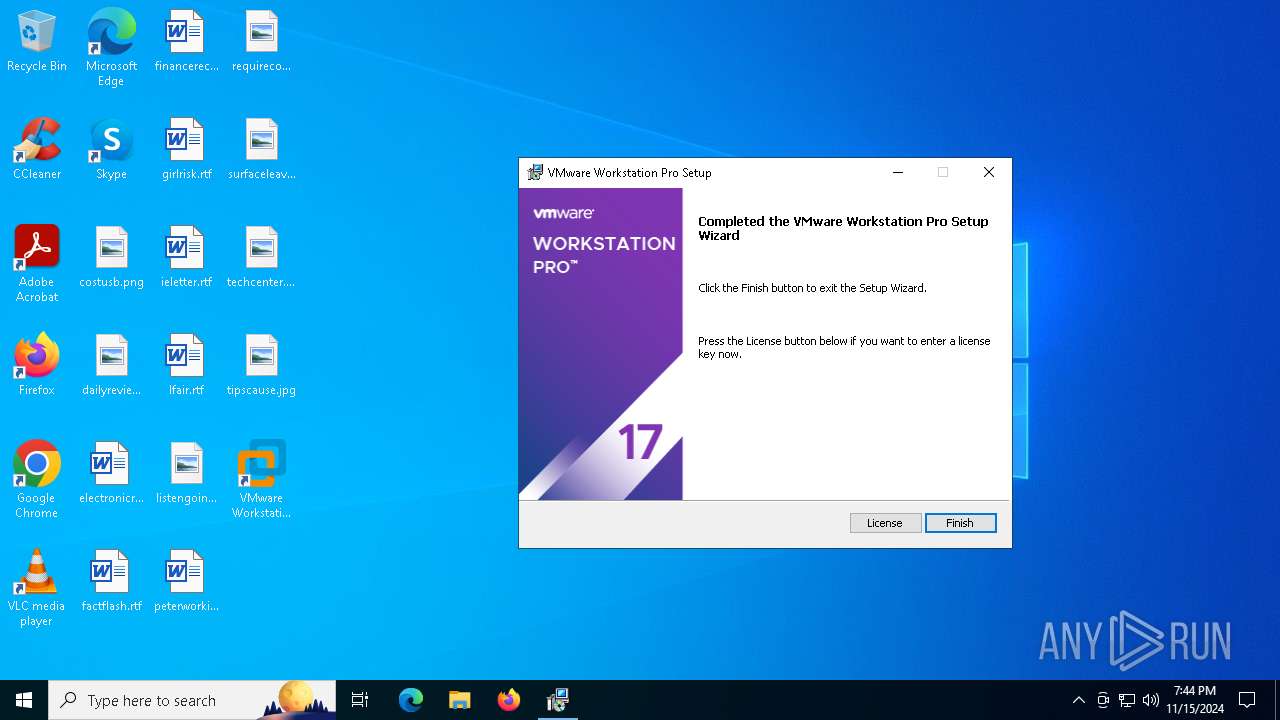Select the Firefox desktop shortcut
The height and width of the screenshot is (720, 1280).
click(x=37, y=366)
